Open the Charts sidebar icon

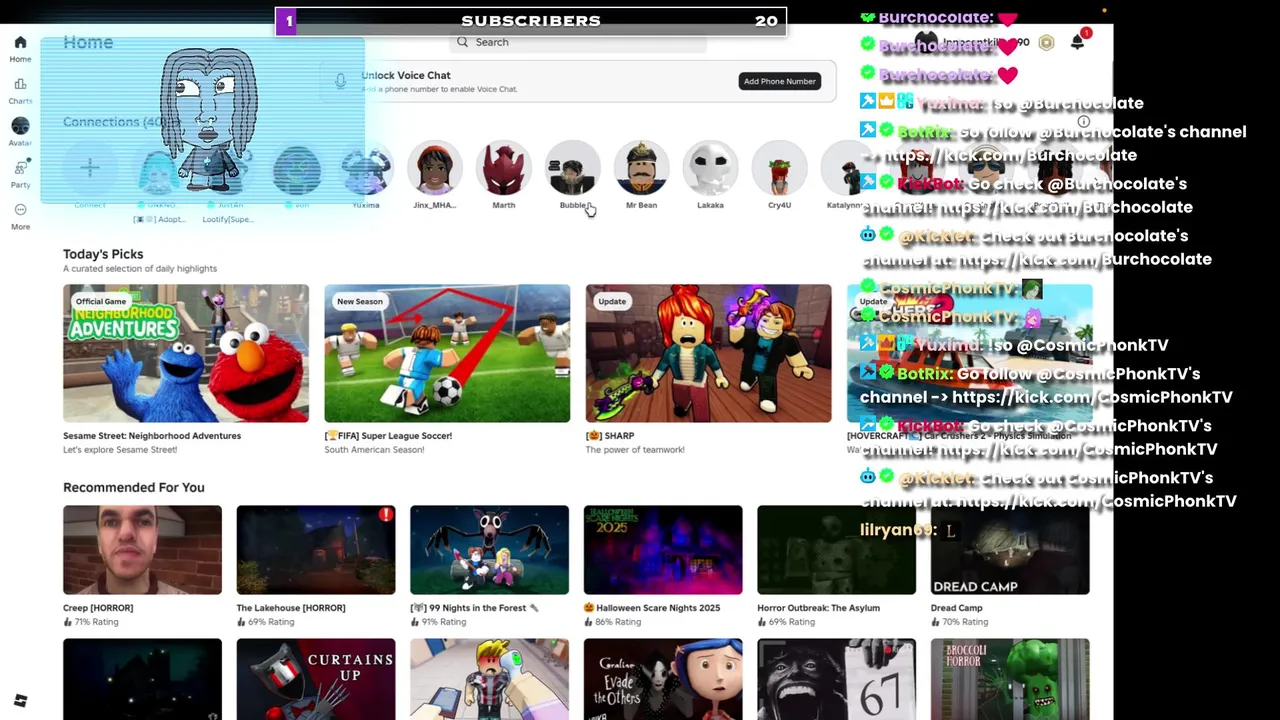click(20, 84)
